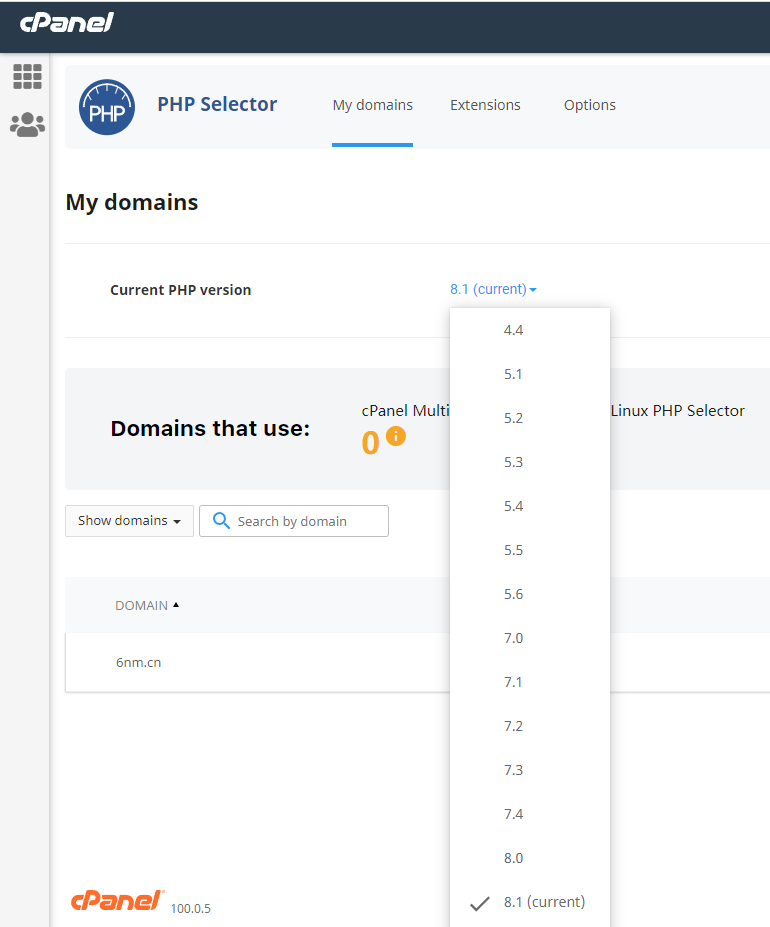Switch to the Extensions tab
The height and width of the screenshot is (927, 770).
[x=485, y=105]
